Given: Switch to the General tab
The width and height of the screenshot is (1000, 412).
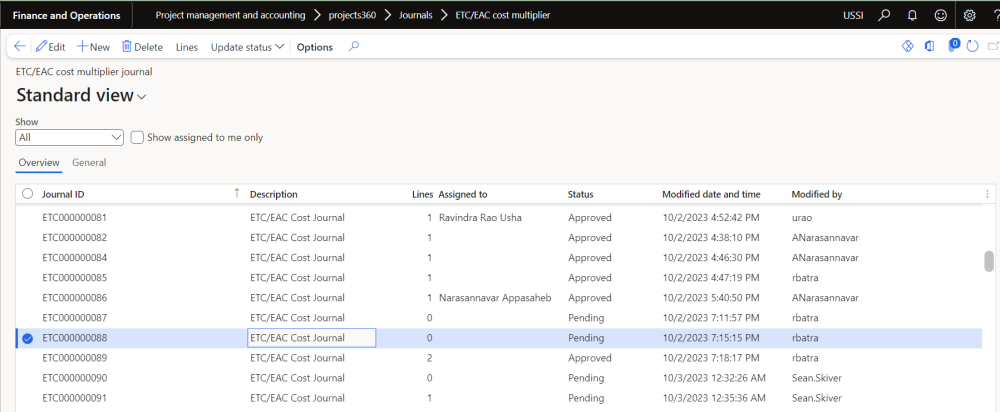Looking at the screenshot, I should 89,163.
